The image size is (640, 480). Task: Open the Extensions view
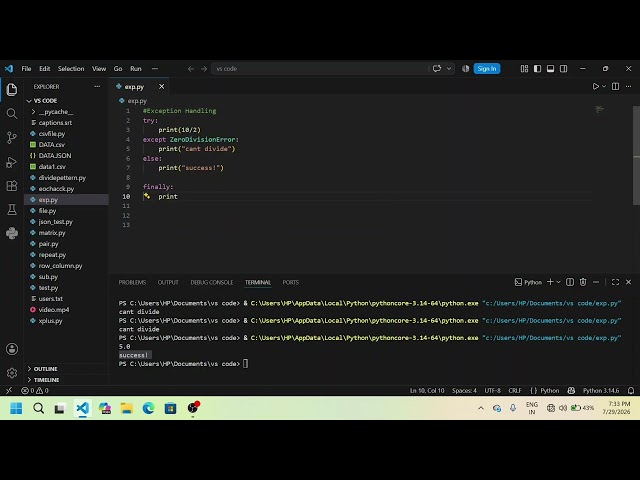(12, 186)
